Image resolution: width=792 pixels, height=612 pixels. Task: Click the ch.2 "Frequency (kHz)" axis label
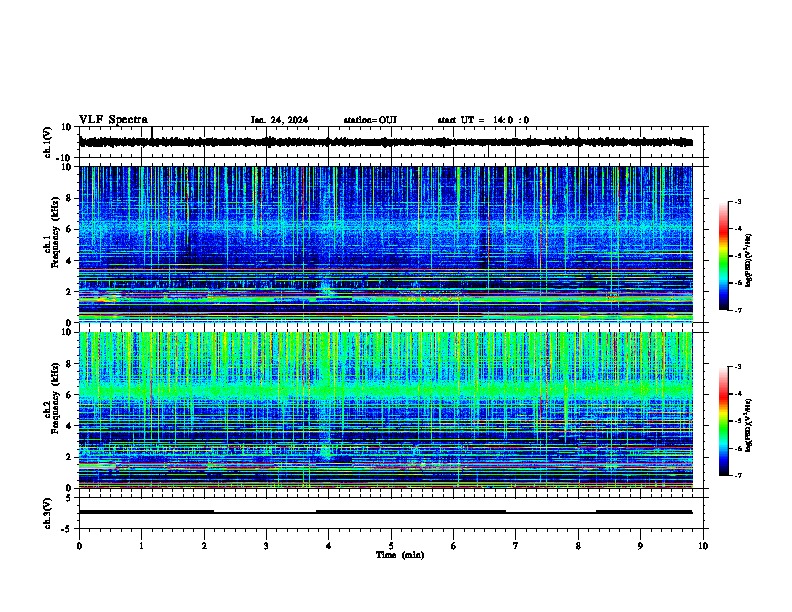pos(56,398)
